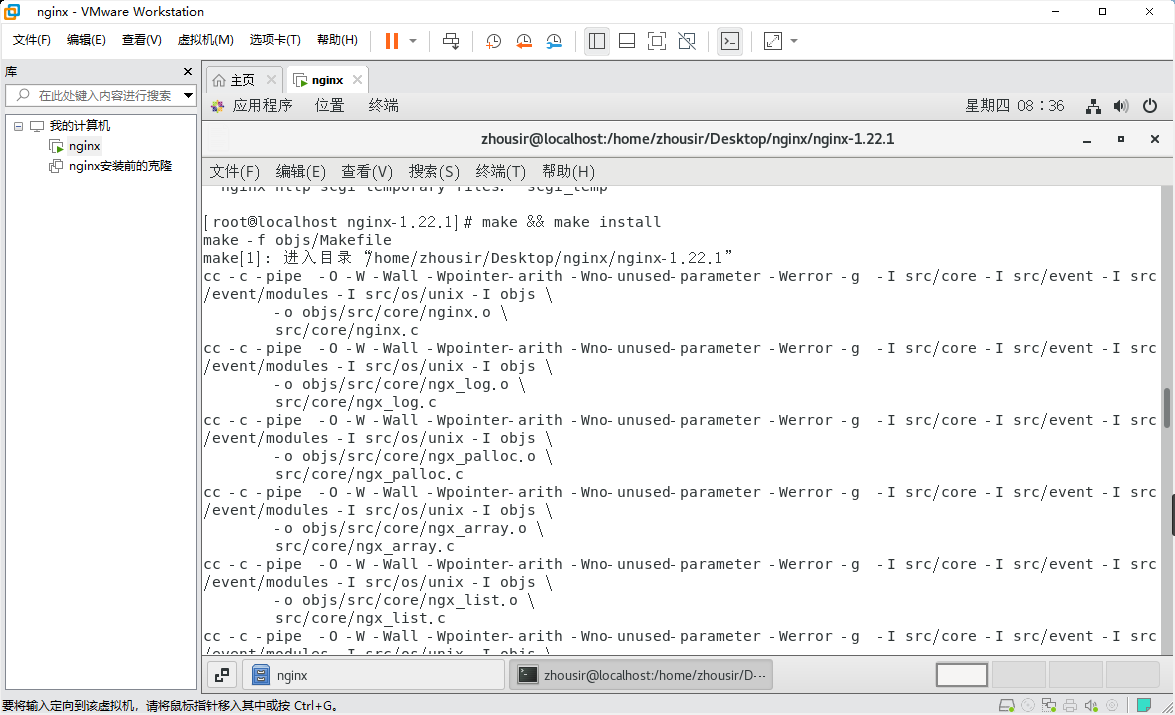Maximize the guest terminal window
The image size is (1175, 715).
1121,139
